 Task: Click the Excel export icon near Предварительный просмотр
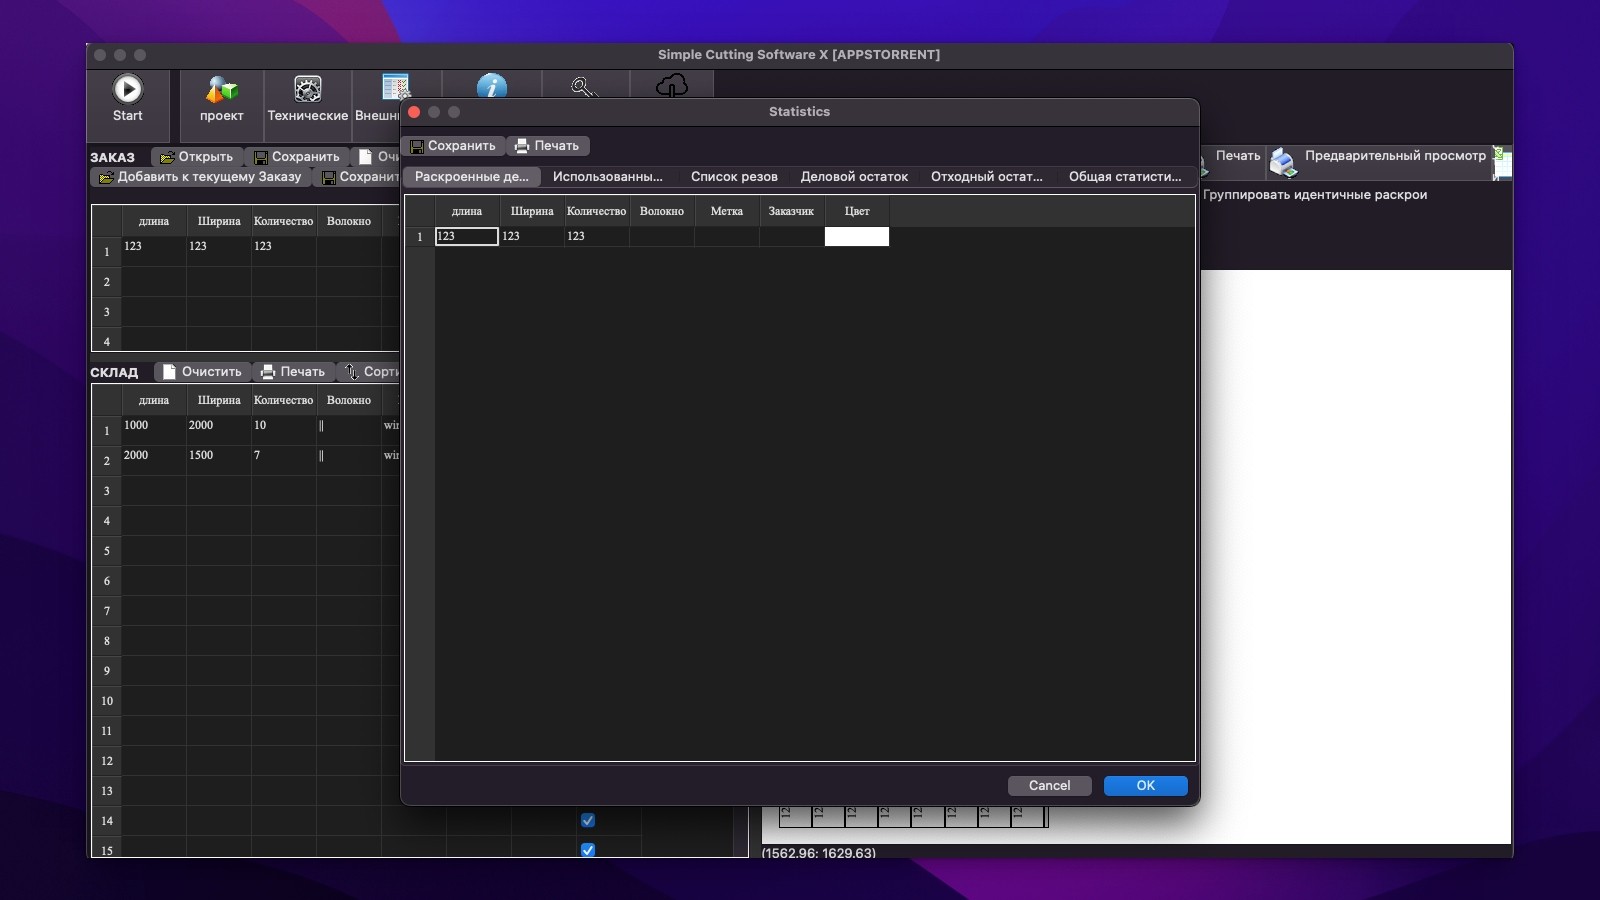1502,162
